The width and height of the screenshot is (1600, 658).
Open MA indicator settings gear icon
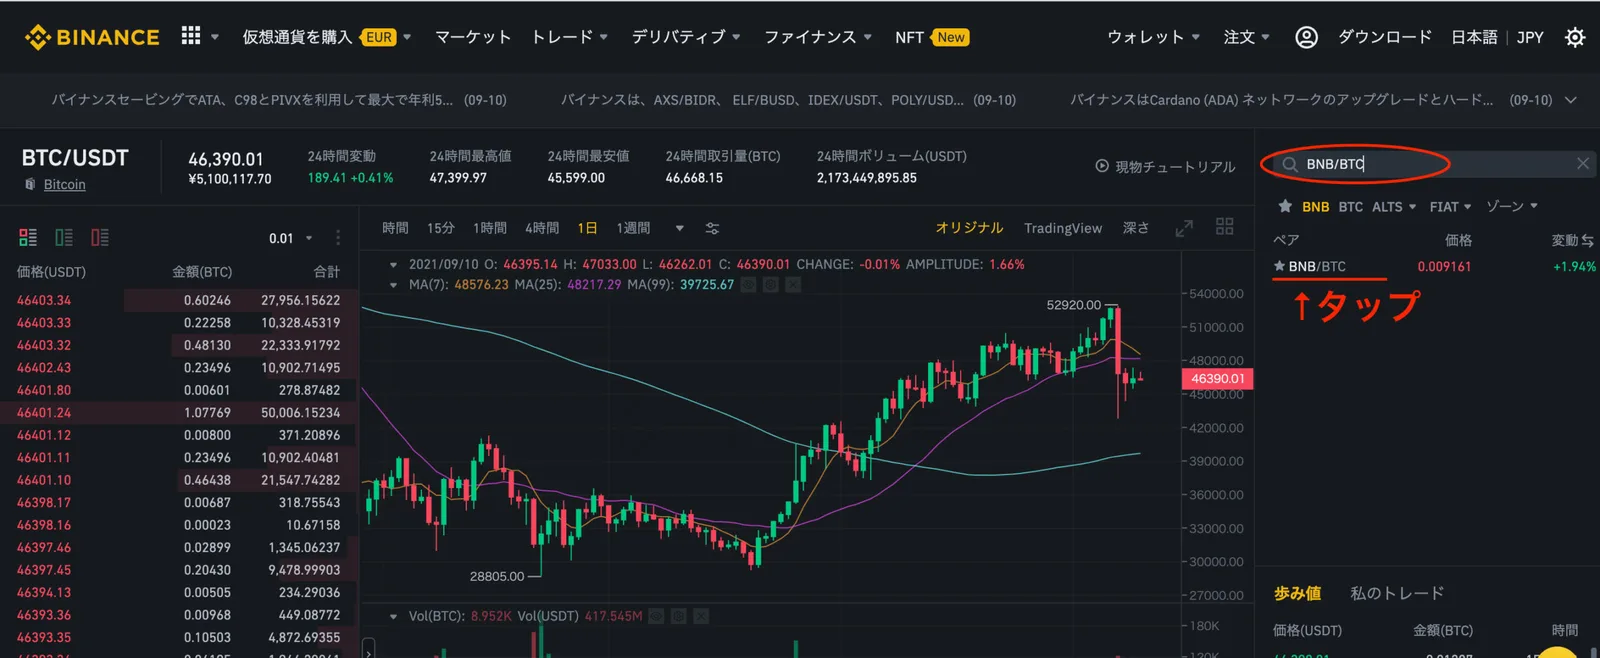click(x=770, y=285)
